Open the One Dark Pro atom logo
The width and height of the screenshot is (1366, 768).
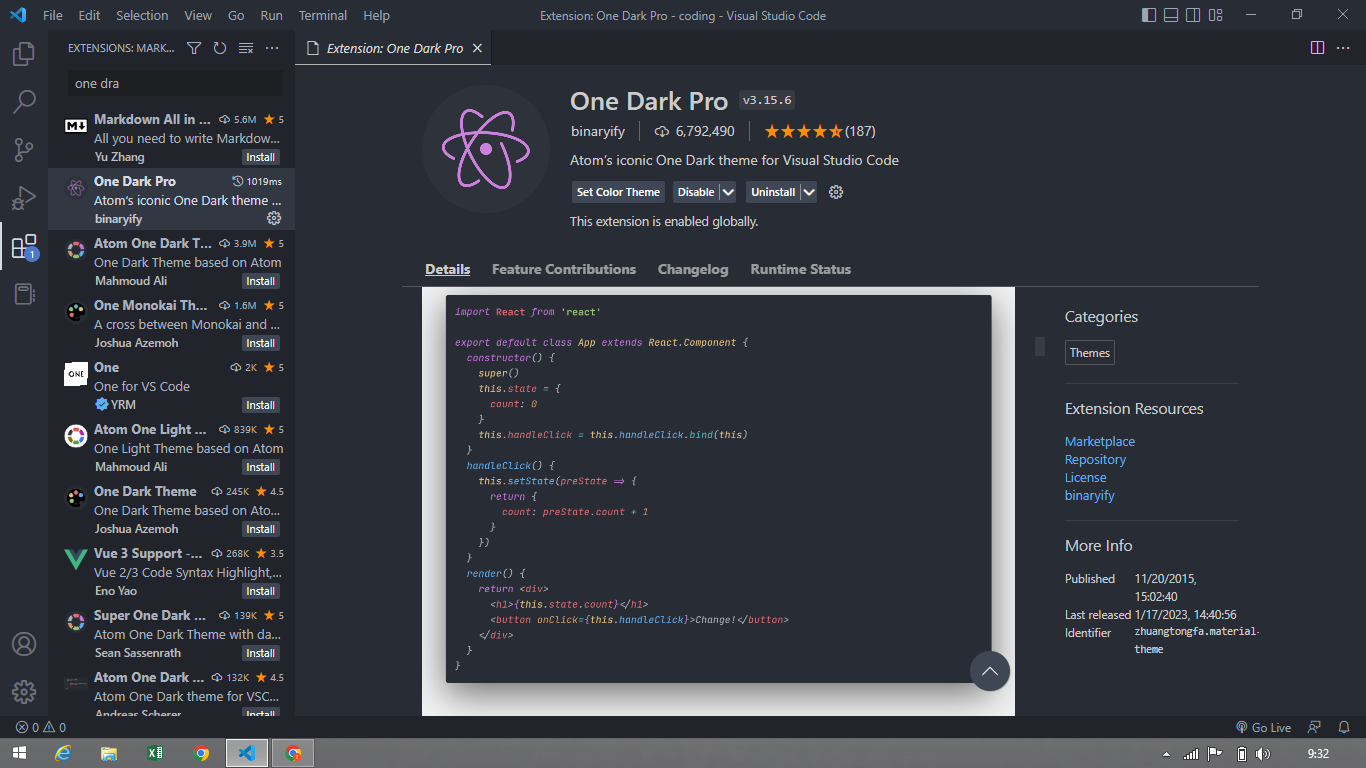486,149
